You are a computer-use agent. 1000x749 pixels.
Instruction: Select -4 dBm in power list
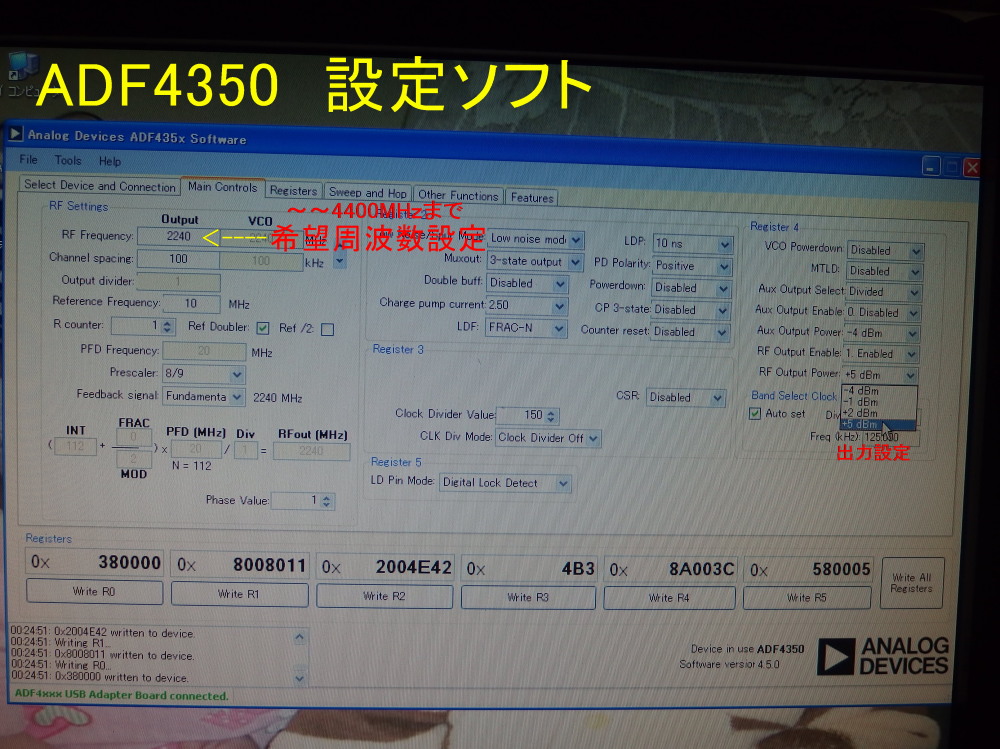[879, 390]
